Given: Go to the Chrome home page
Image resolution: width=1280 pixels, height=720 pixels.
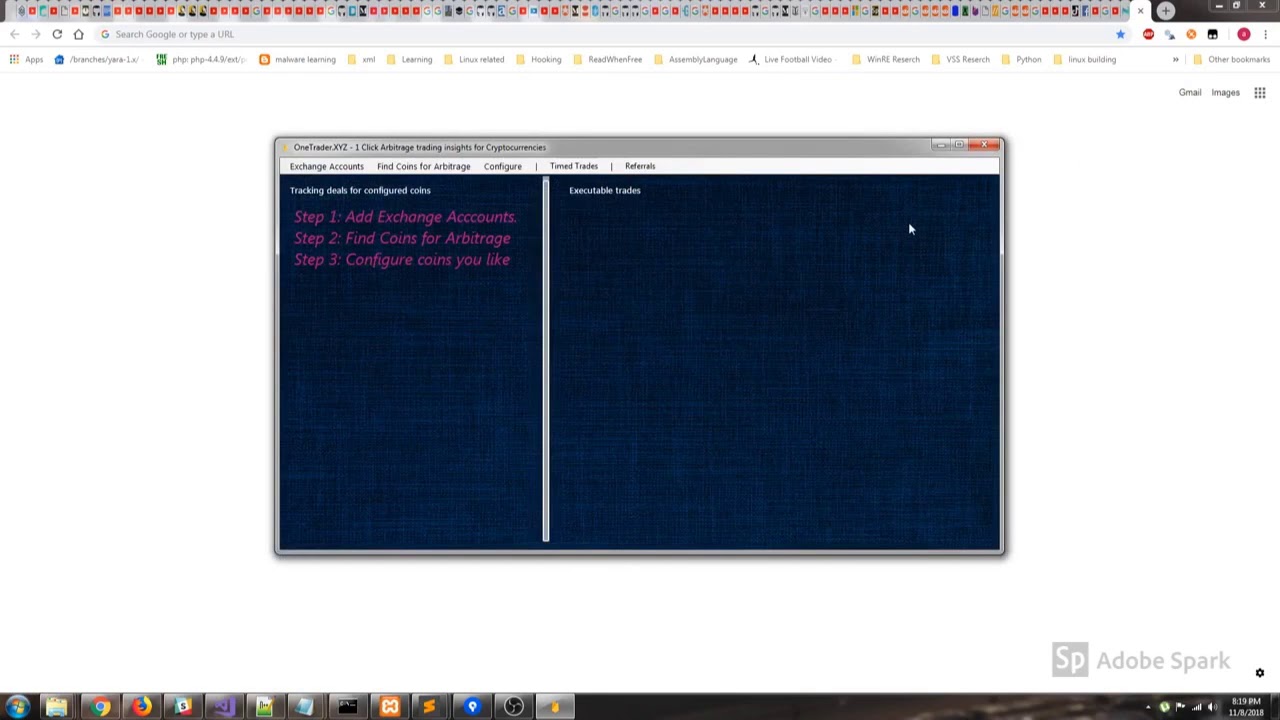Looking at the screenshot, I should pyautogui.click(x=78, y=34).
